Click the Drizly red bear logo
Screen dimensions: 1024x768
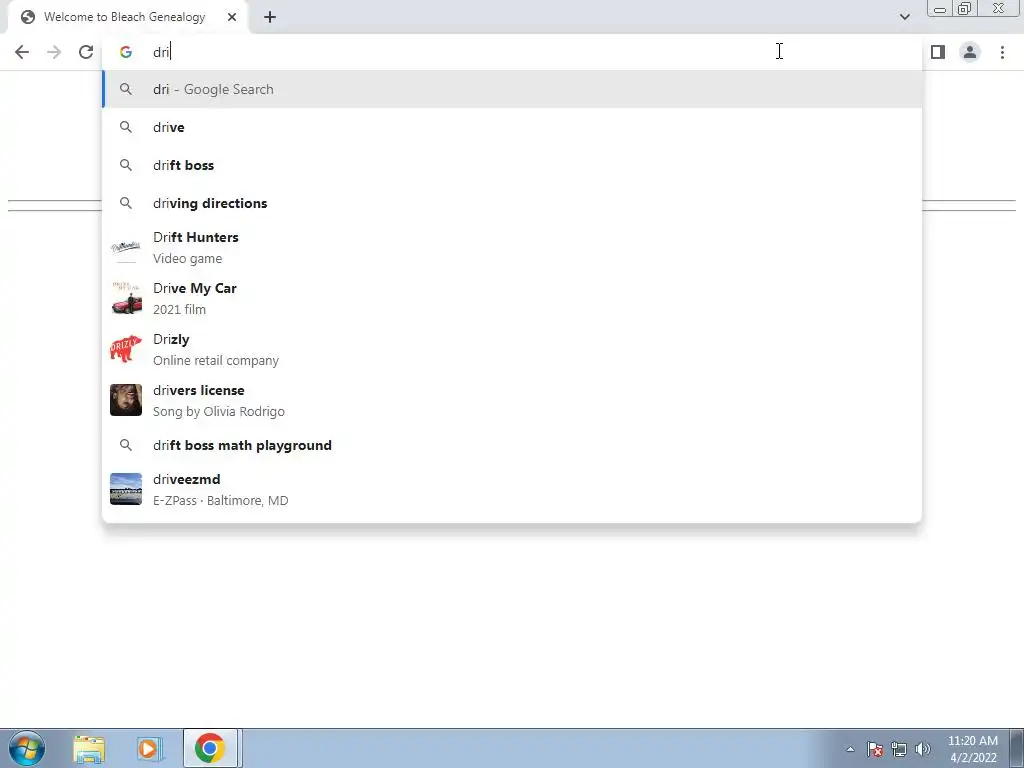click(125, 349)
